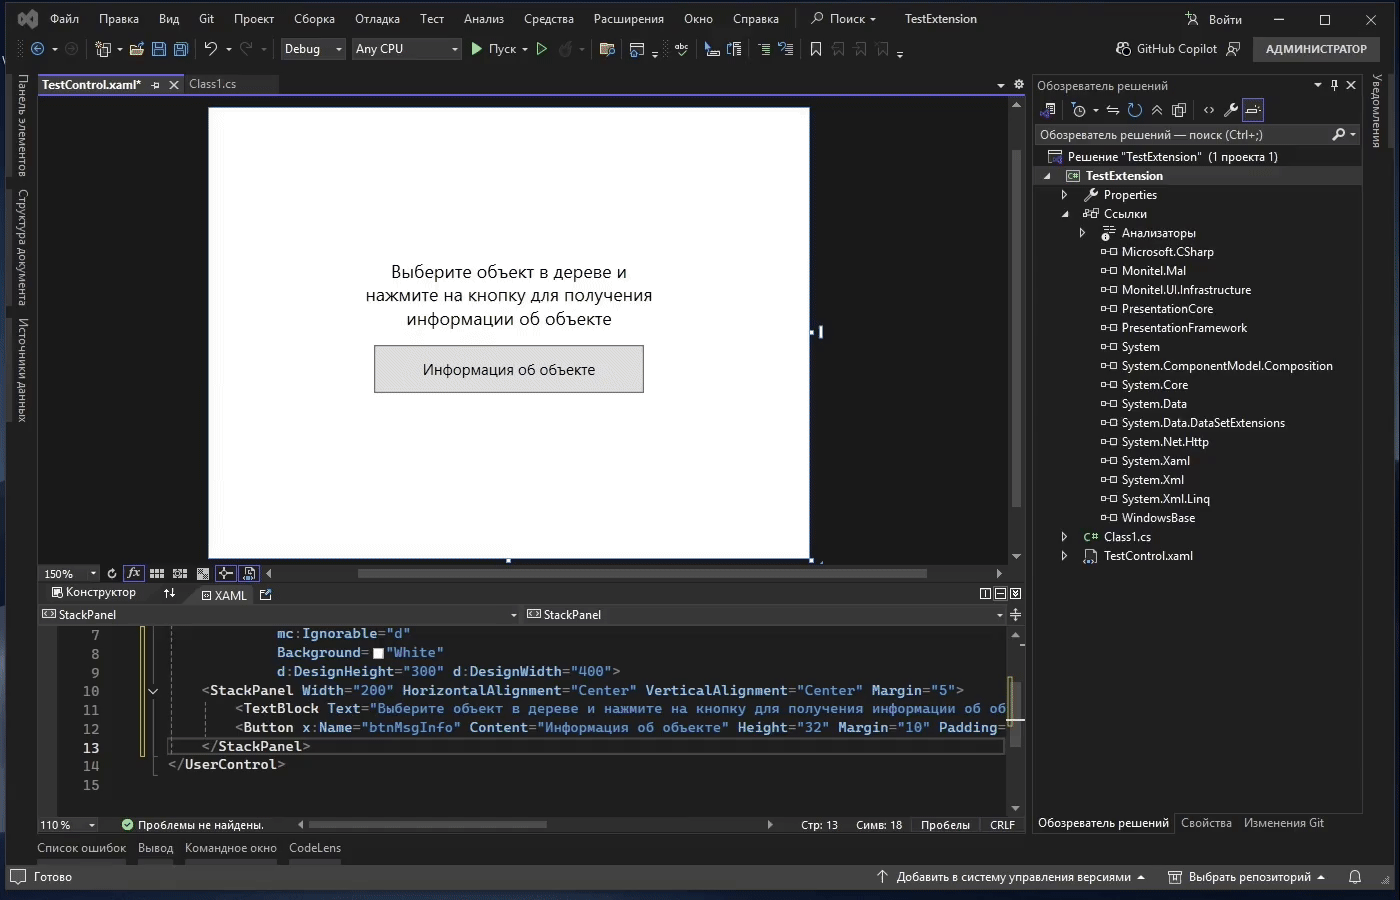Open the Файл menu
Screen dimensions: 1400x900
coord(64,19)
